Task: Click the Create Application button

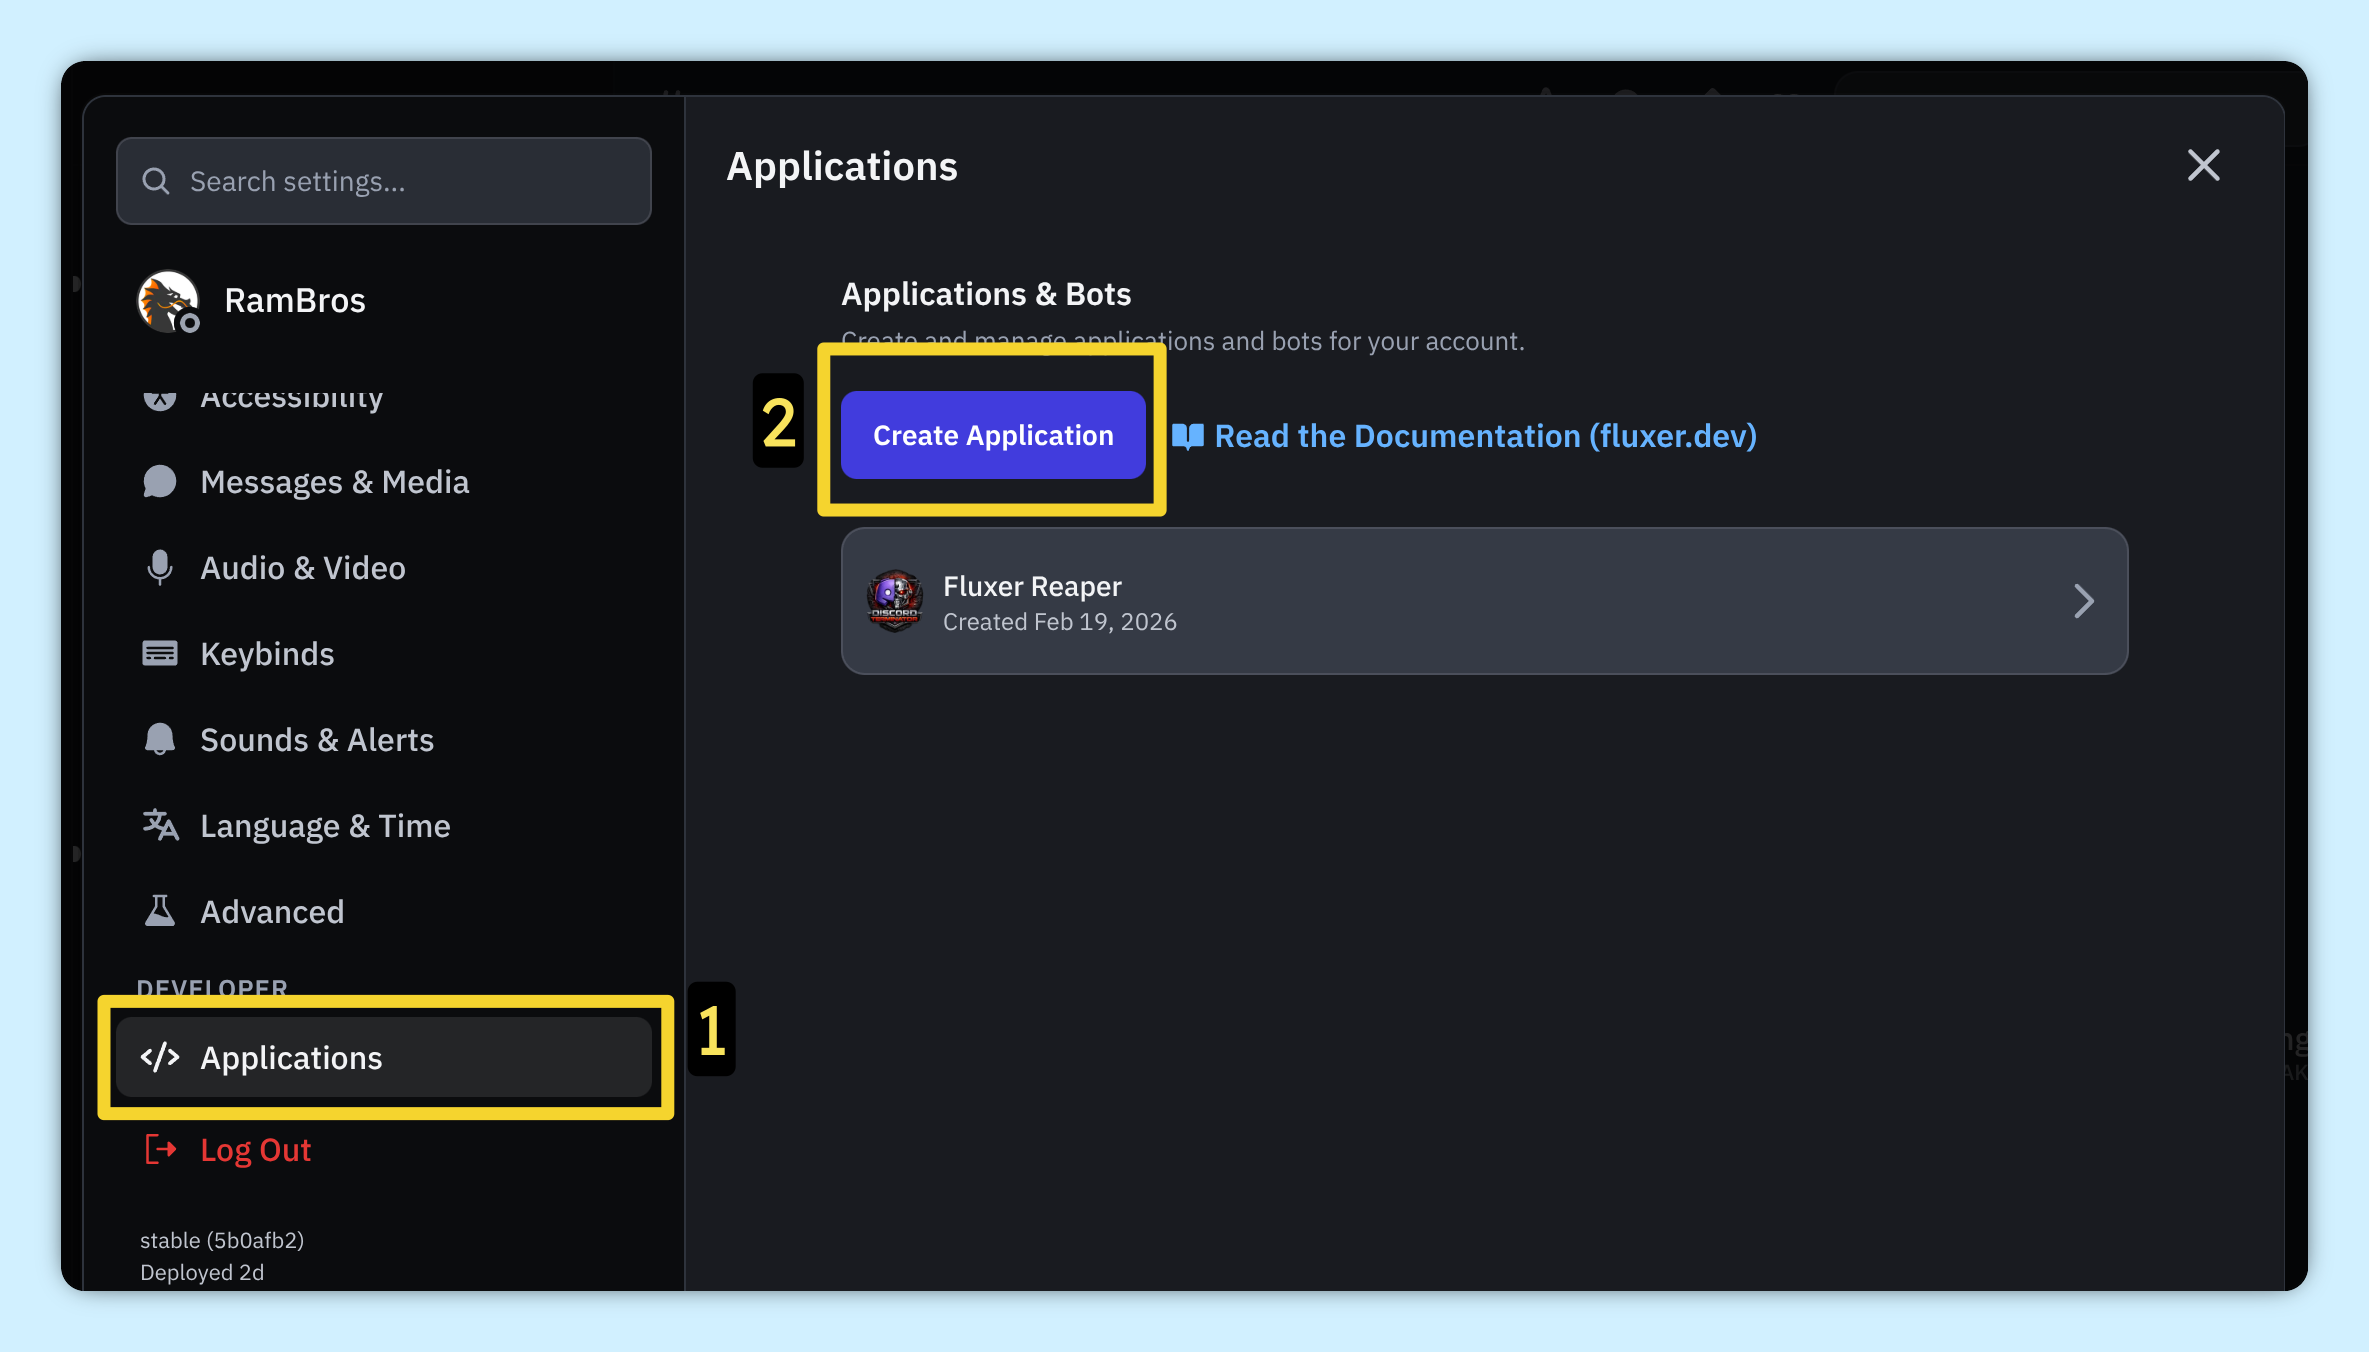Action: coord(993,435)
